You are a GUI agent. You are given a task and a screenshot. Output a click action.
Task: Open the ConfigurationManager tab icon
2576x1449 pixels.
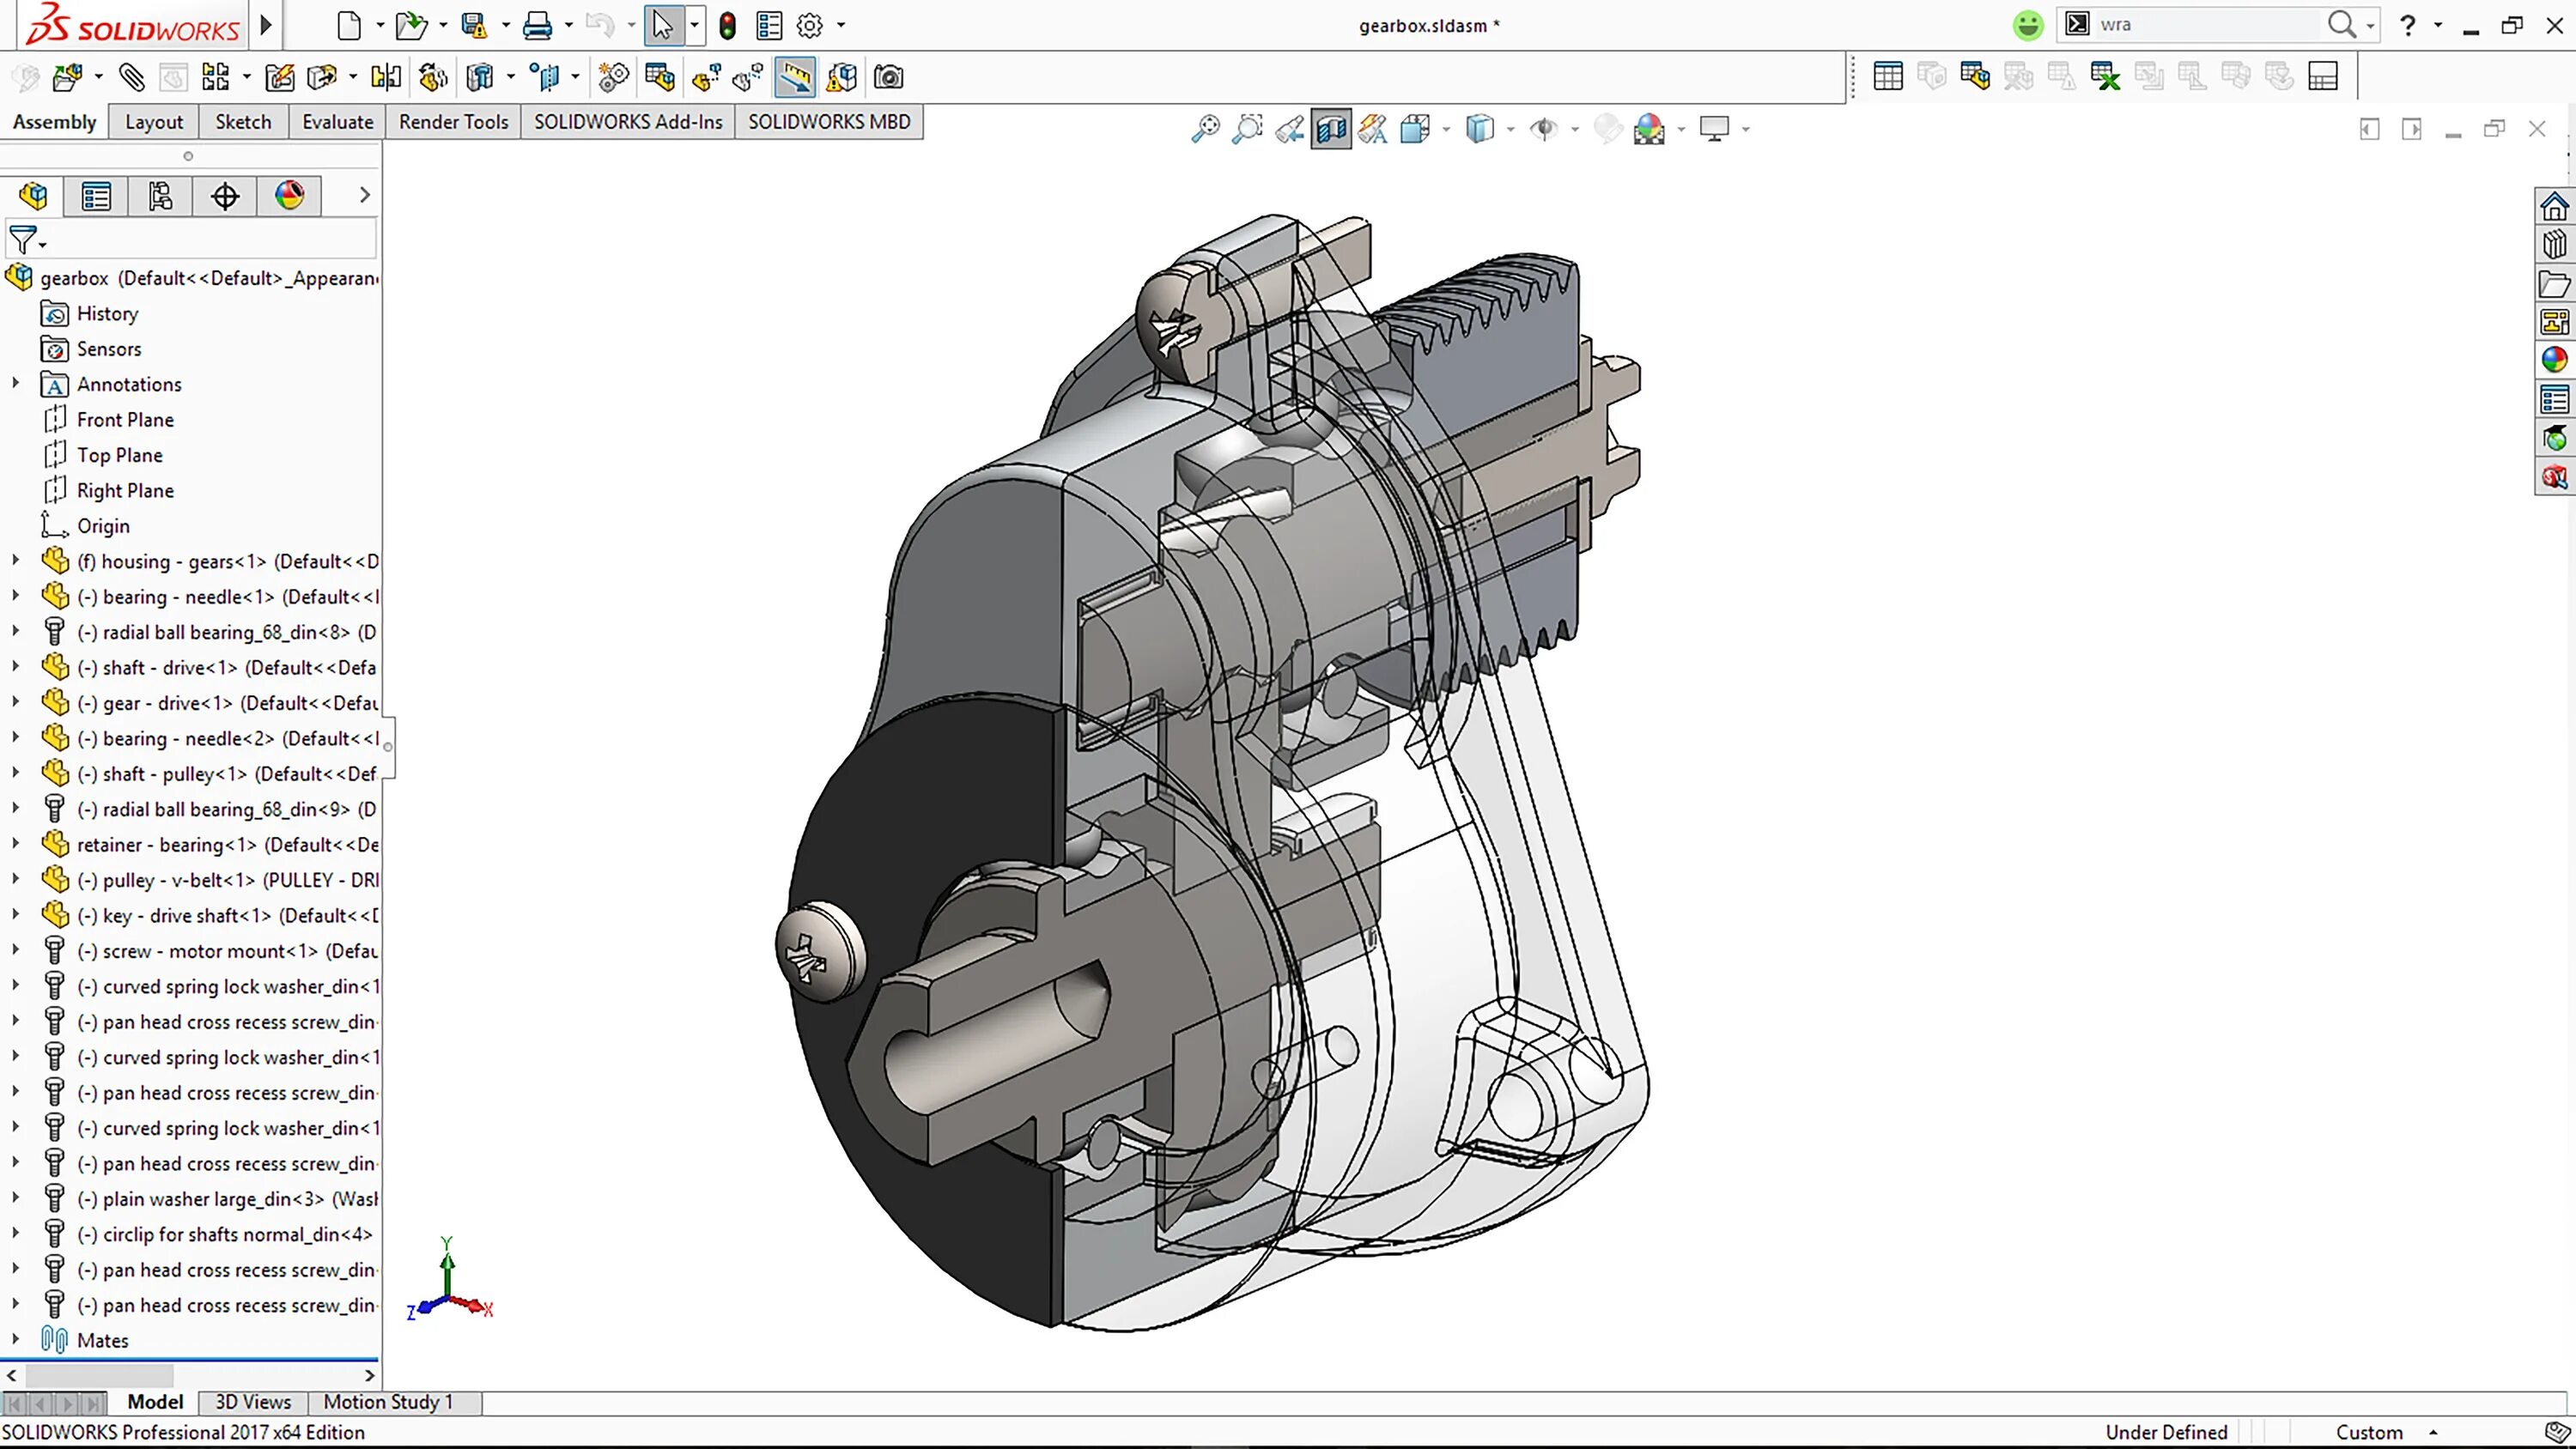[160, 196]
